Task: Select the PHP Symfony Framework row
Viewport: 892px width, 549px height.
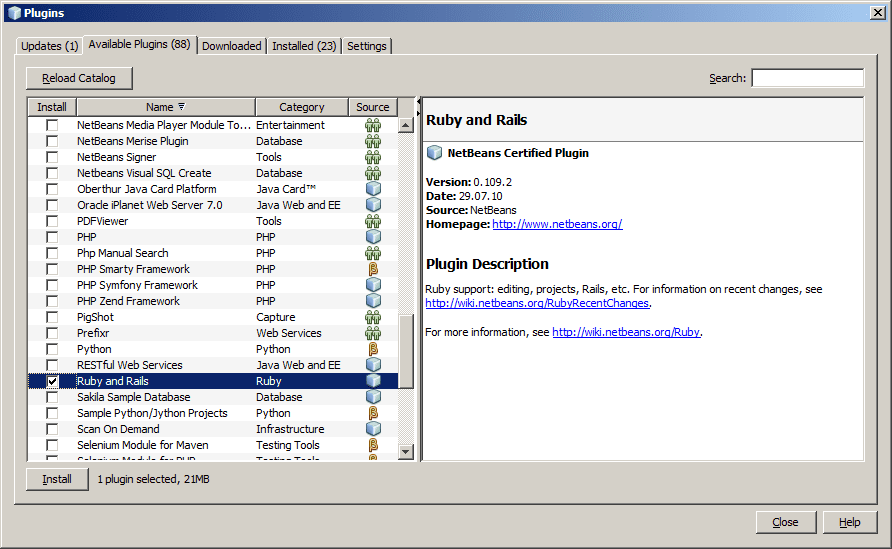Action: click(213, 285)
